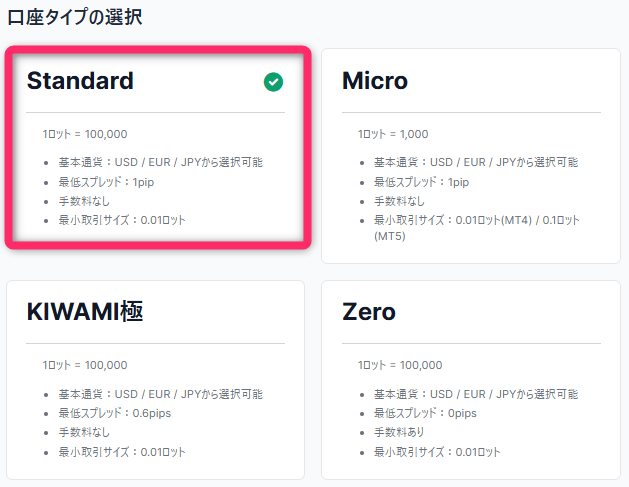Click Micro's 最小取引サイズ MT4/MT5 line
The width and height of the screenshot is (629, 487).
coord(477,228)
